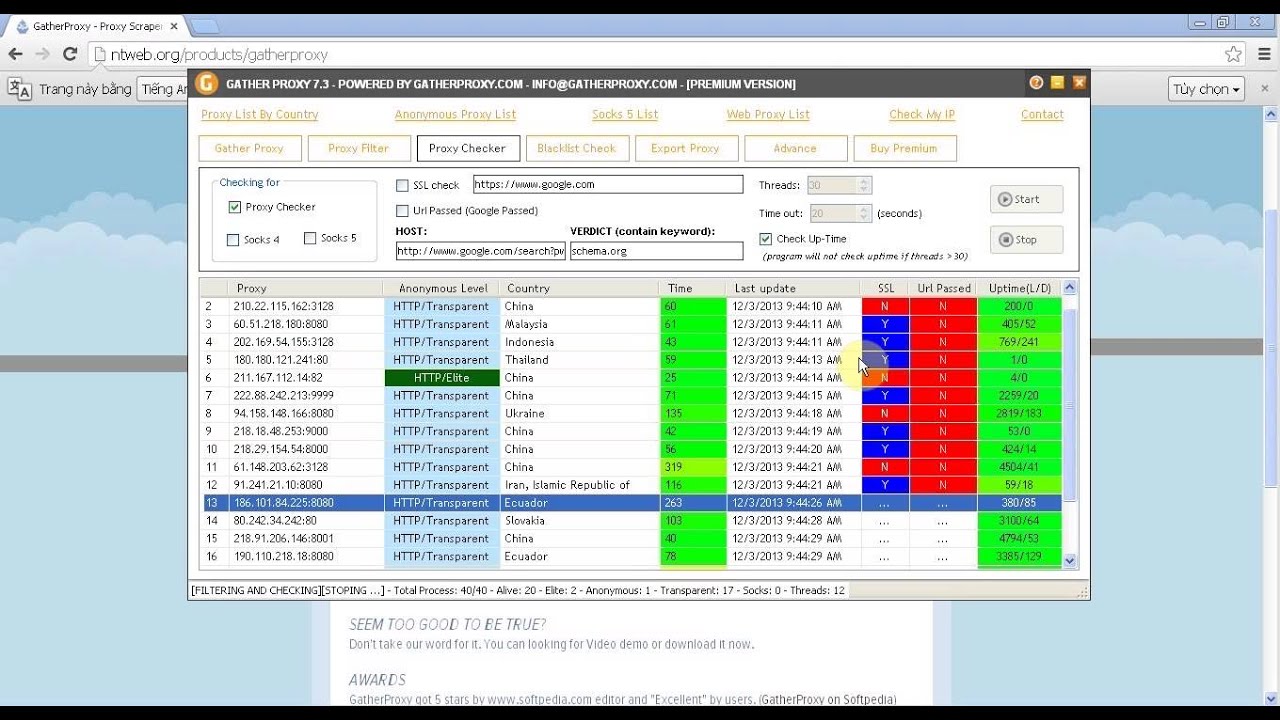The image size is (1280, 720).
Task: Open the Tùy chọn options dropdown
Action: pyautogui.click(x=1206, y=89)
